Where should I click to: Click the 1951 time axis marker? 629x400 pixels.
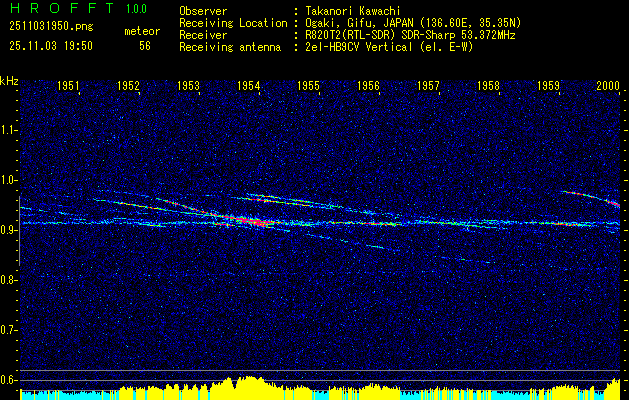click(68, 85)
